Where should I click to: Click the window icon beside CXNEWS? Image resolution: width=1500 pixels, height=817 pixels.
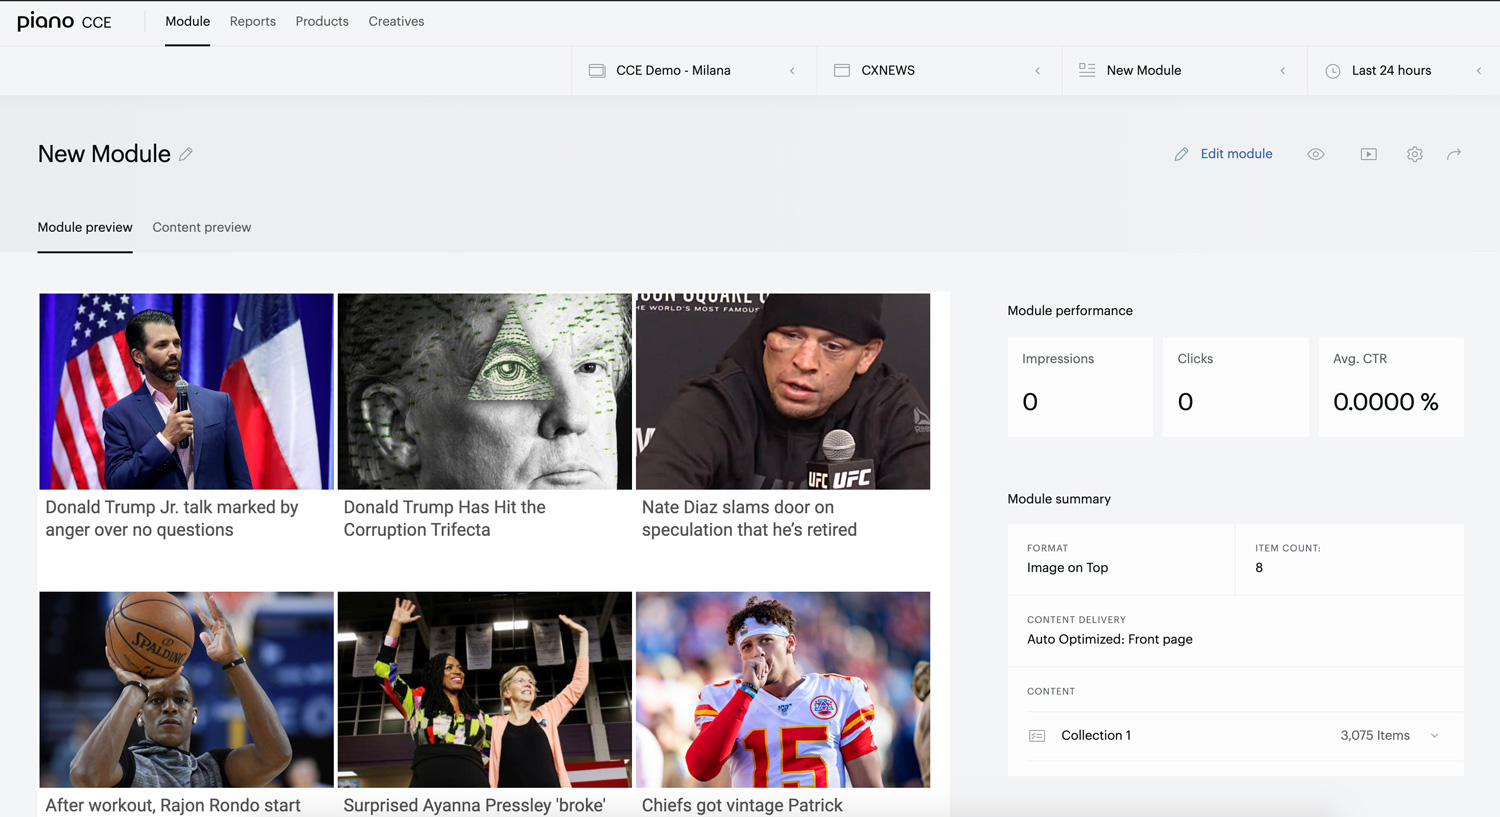(842, 71)
